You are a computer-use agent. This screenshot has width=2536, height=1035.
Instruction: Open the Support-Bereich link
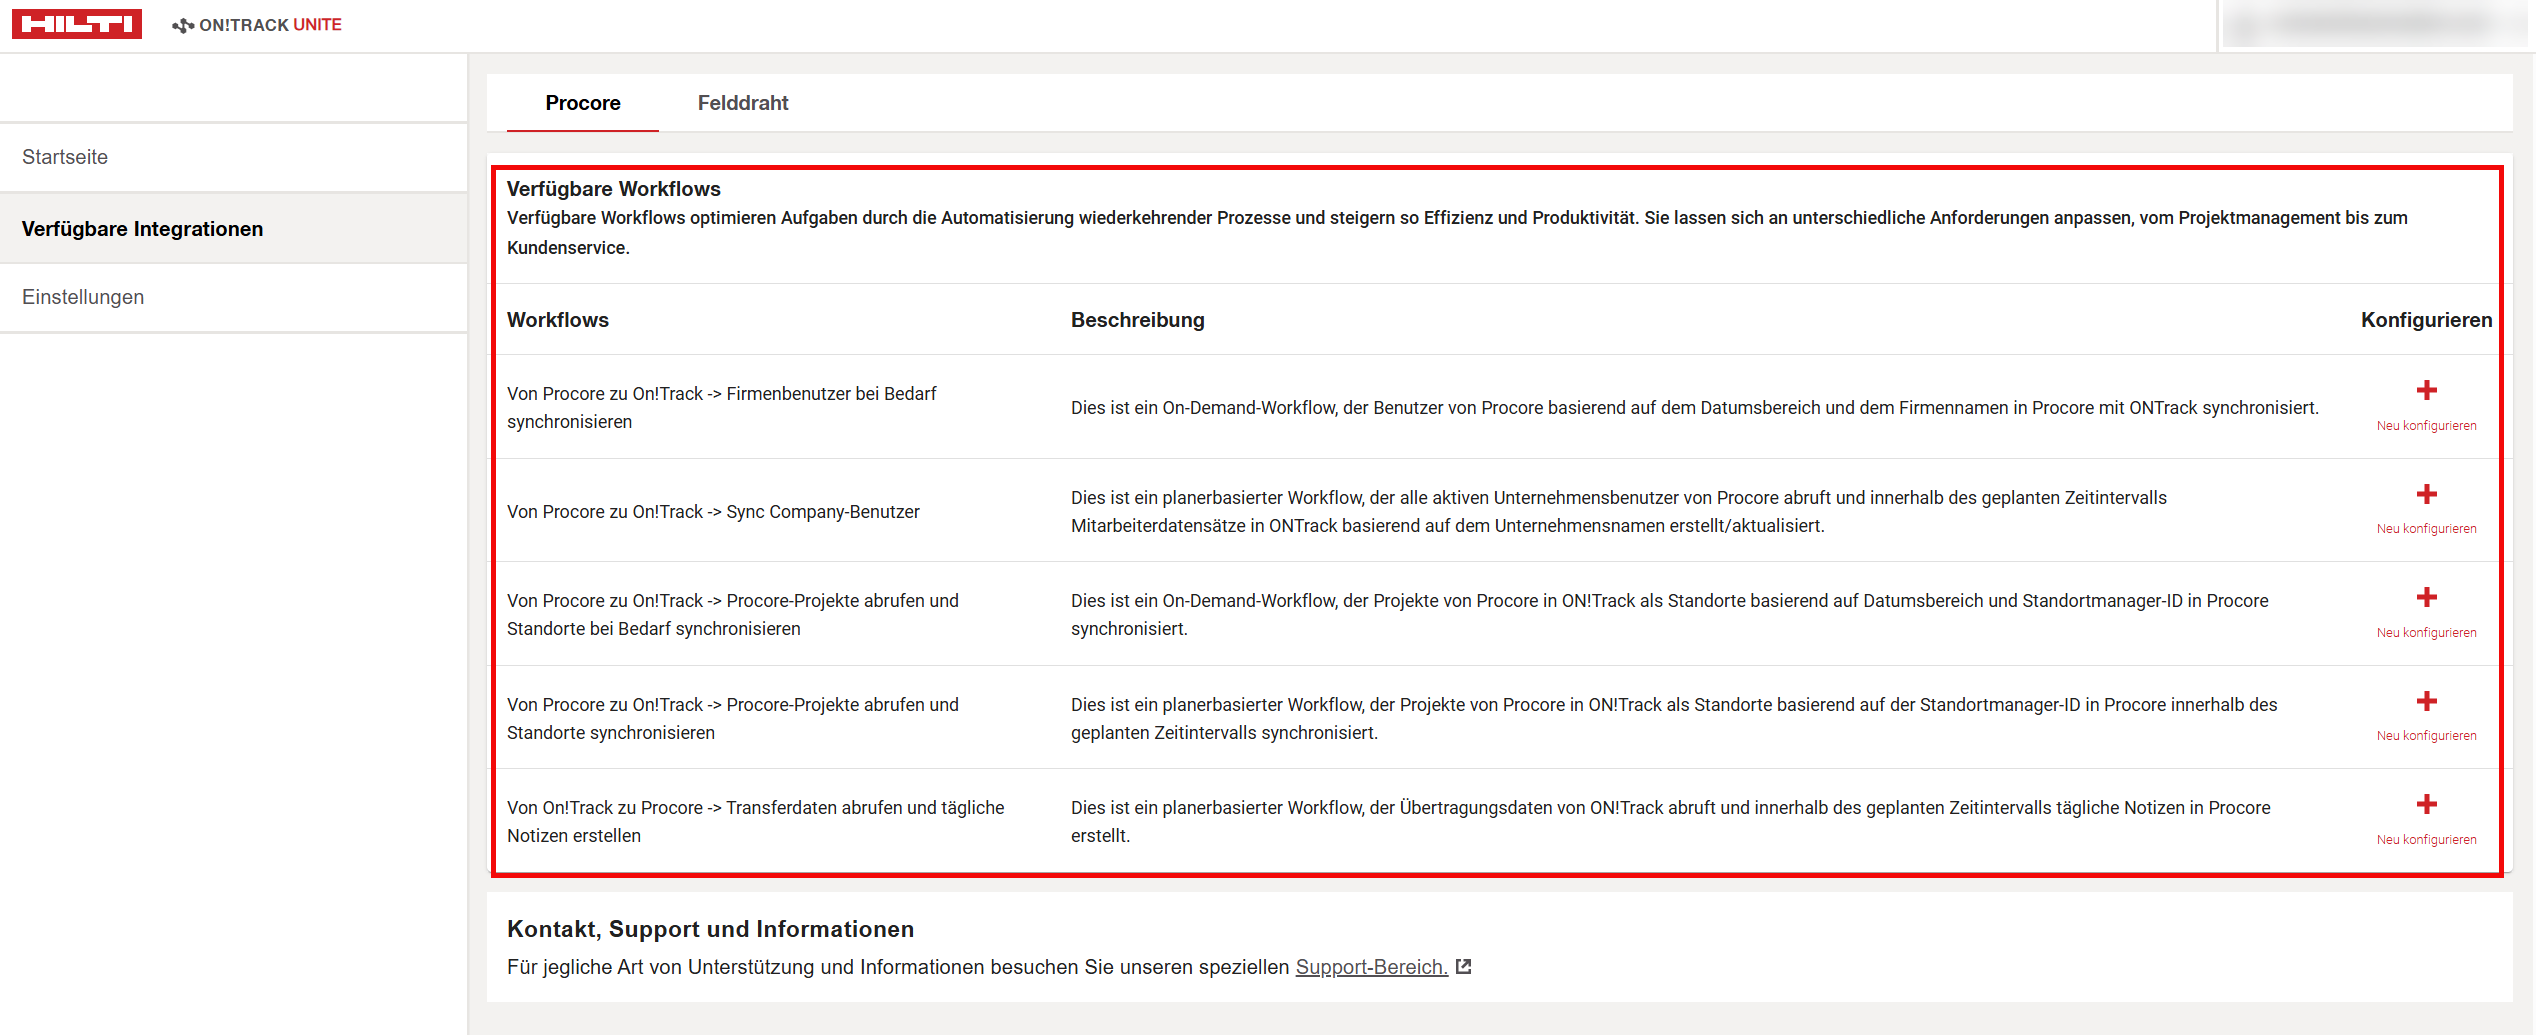tap(1371, 967)
